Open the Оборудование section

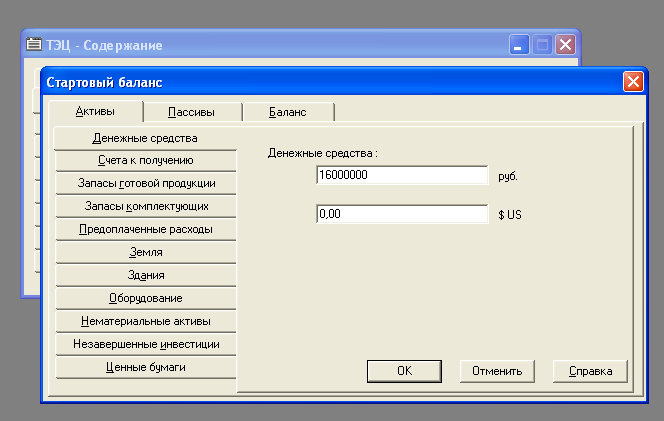coord(146,298)
